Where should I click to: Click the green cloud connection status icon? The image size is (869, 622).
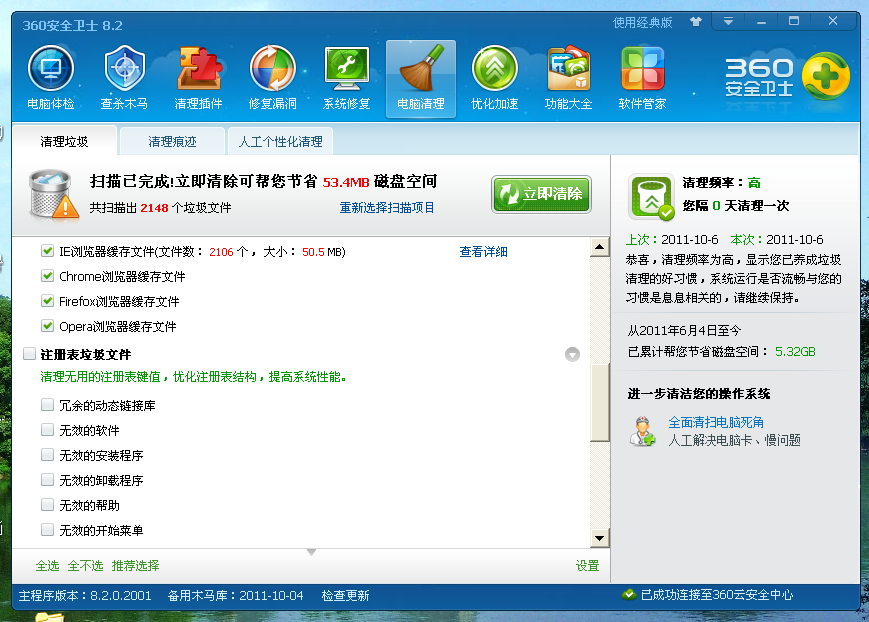pos(629,595)
